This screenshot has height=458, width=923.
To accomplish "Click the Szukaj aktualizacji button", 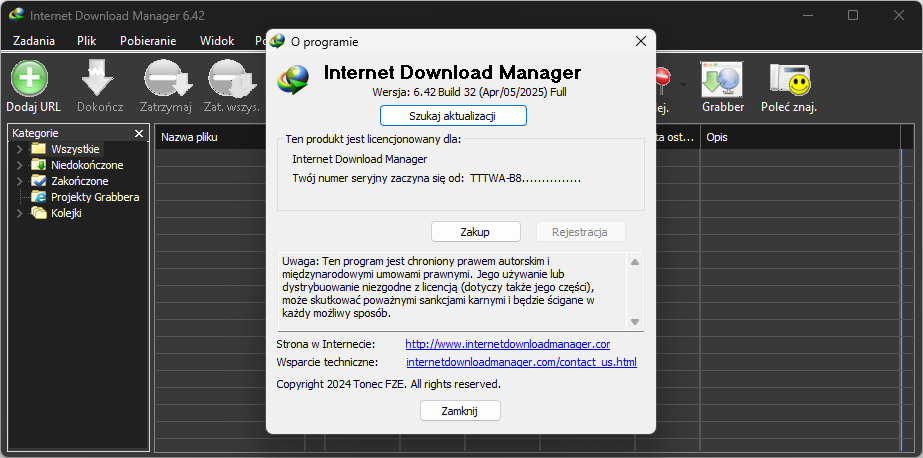I will pos(453,116).
